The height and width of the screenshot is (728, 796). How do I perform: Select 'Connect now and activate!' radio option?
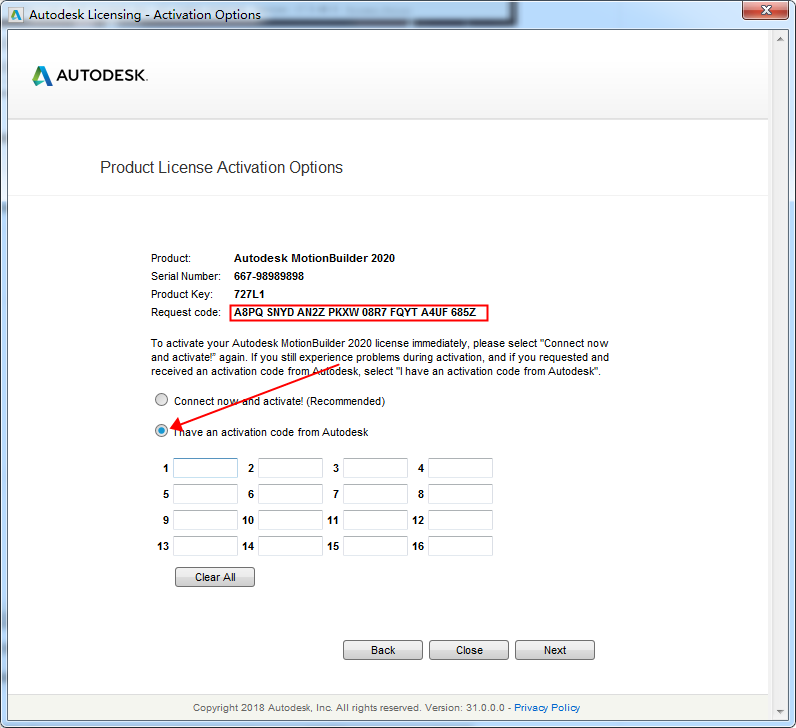tap(161, 400)
